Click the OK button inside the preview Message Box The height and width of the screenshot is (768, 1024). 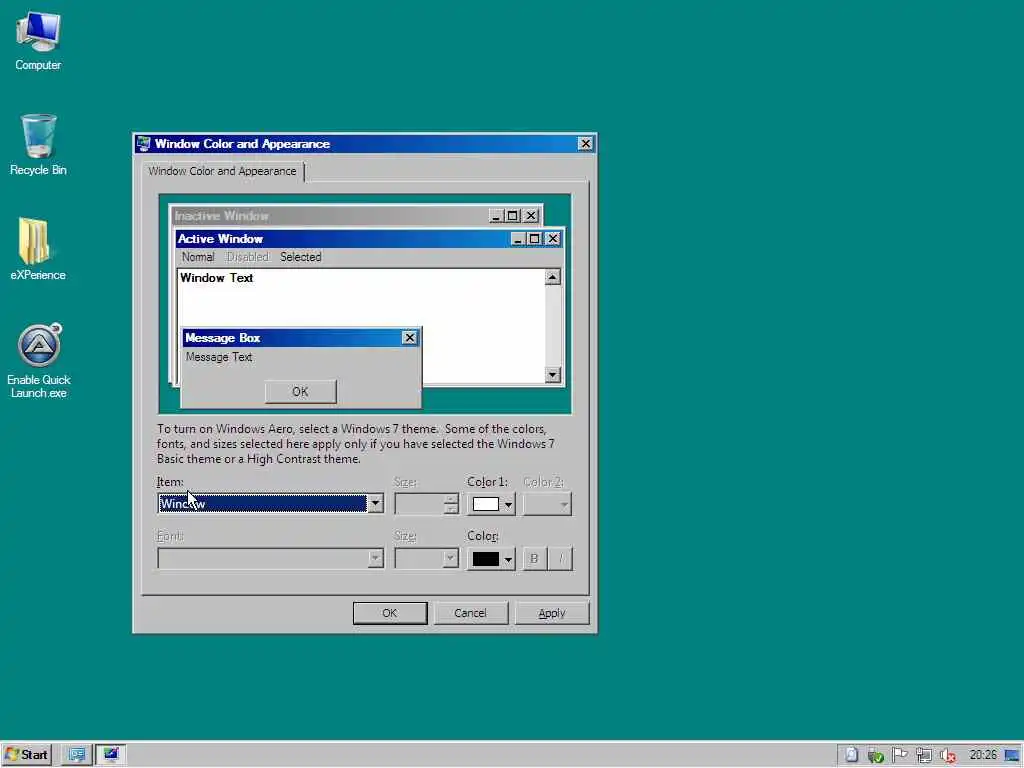(x=300, y=392)
